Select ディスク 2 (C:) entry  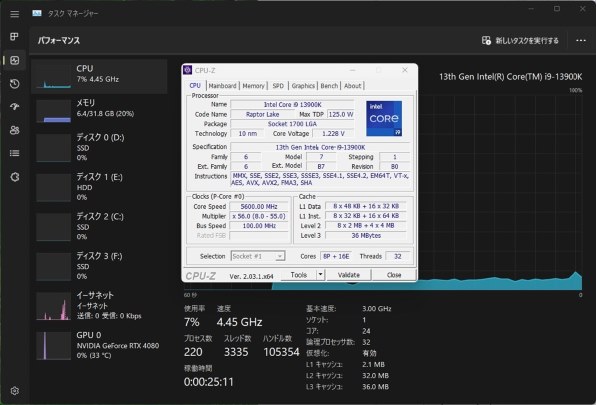click(x=99, y=226)
